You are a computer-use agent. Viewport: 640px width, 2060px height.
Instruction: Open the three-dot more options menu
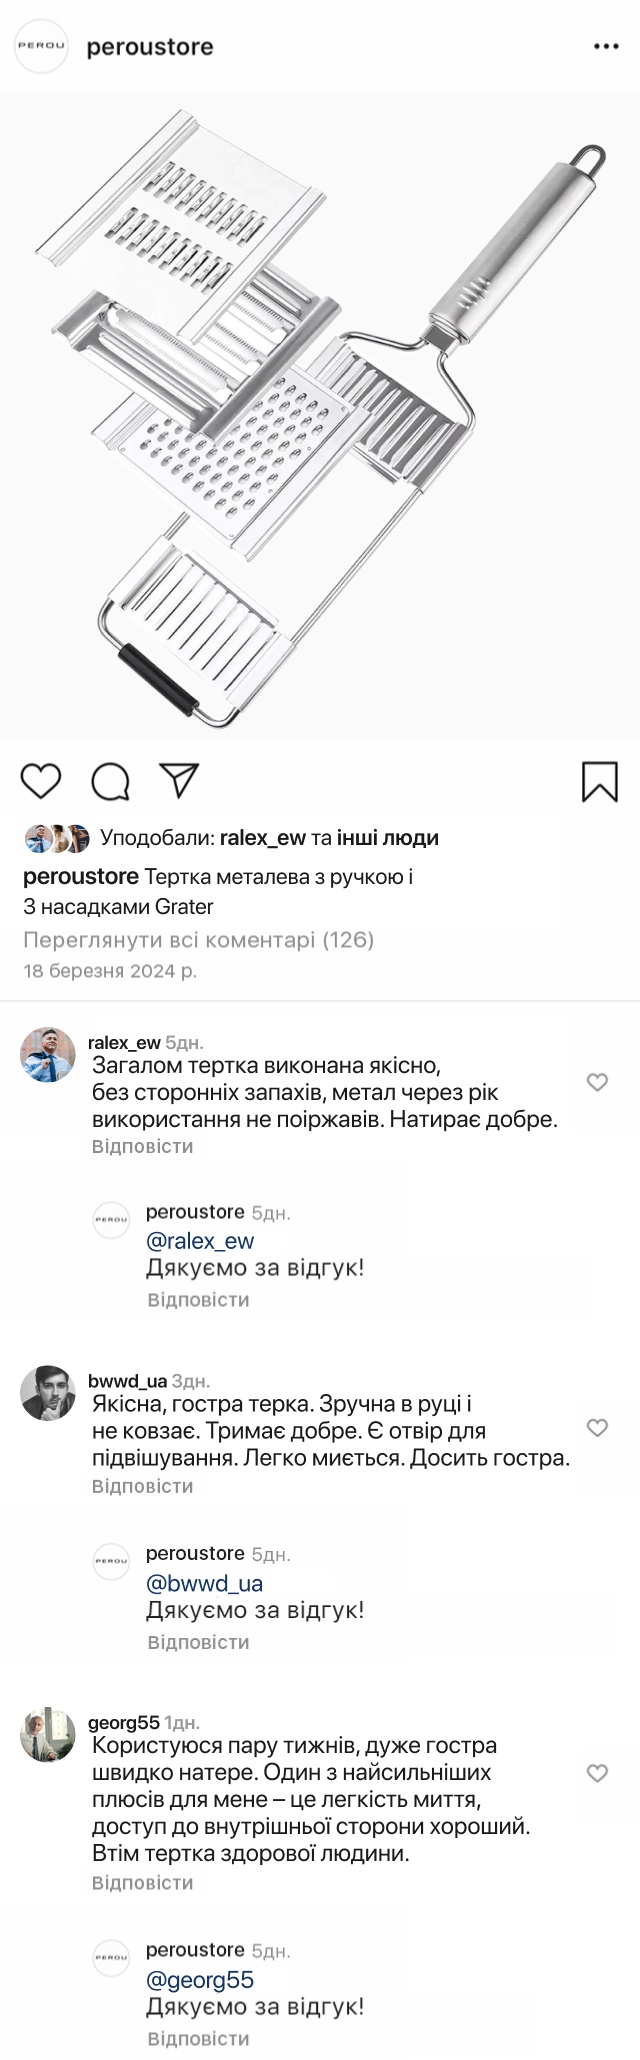(606, 47)
